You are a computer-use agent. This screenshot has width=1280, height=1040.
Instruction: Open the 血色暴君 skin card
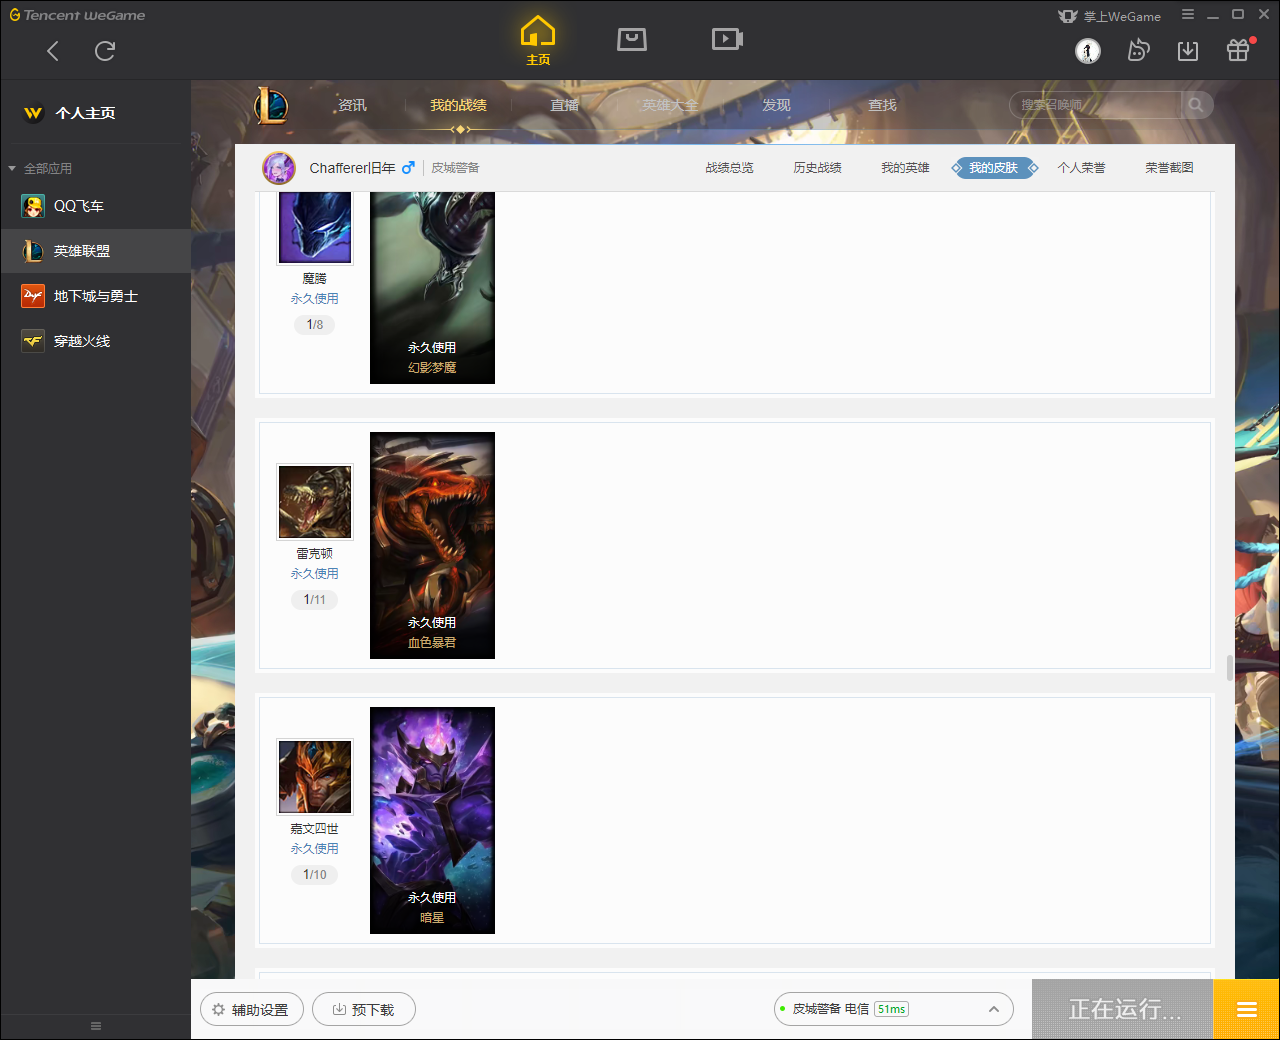click(x=432, y=545)
